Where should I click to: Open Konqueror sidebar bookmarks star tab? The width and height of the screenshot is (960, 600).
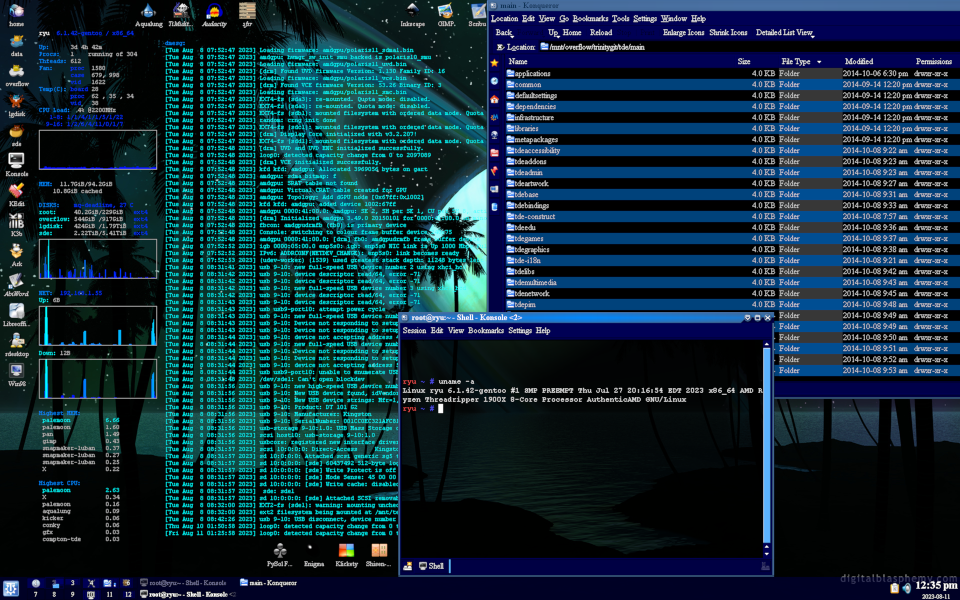[494, 62]
